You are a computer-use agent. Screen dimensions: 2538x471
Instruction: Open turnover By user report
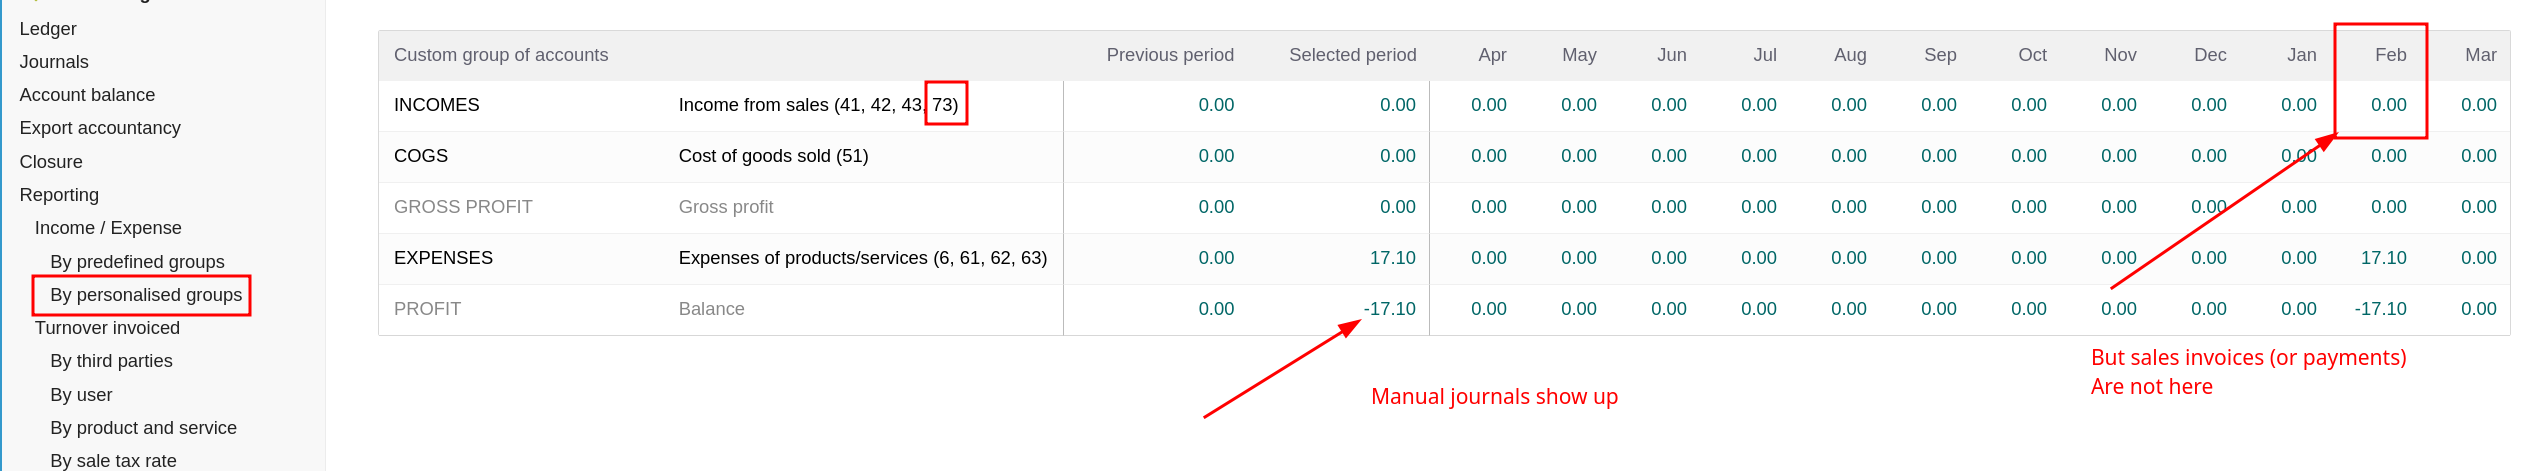pyautogui.click(x=81, y=395)
